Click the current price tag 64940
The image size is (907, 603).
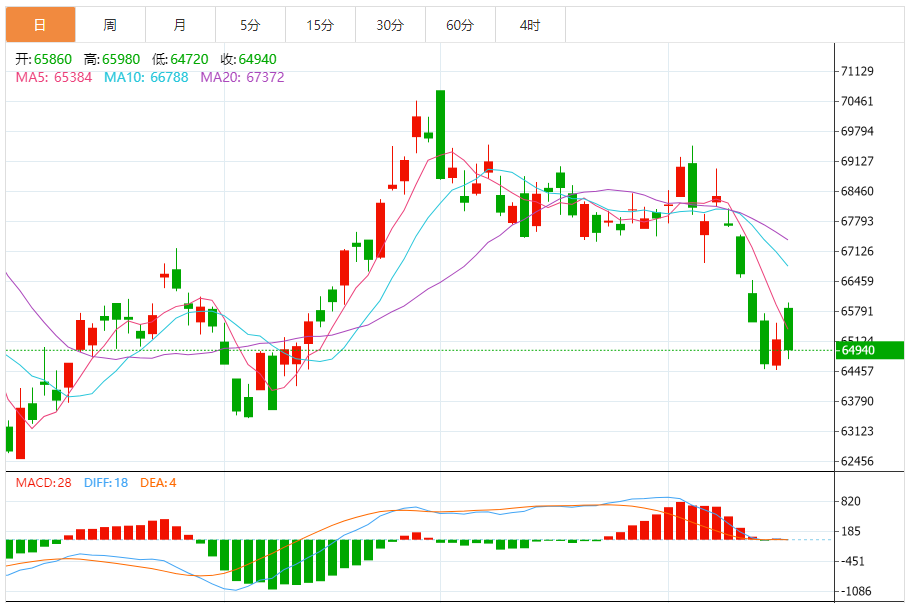click(x=869, y=350)
